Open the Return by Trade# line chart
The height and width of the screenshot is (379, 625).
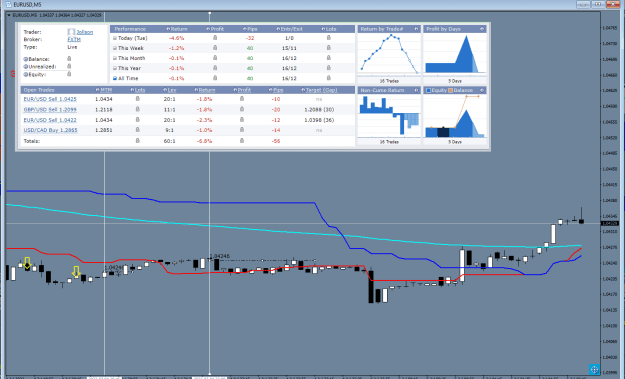coord(389,55)
